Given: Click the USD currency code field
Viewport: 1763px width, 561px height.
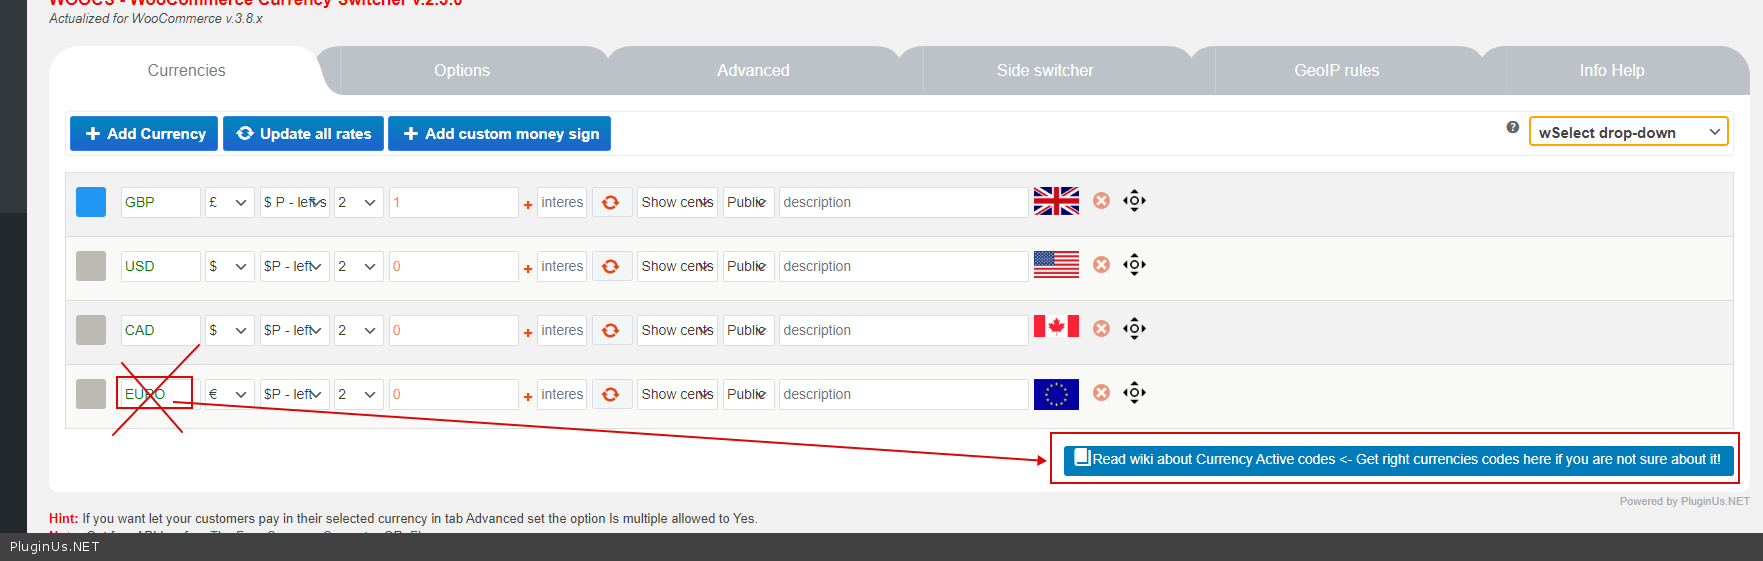Looking at the screenshot, I should click(160, 266).
